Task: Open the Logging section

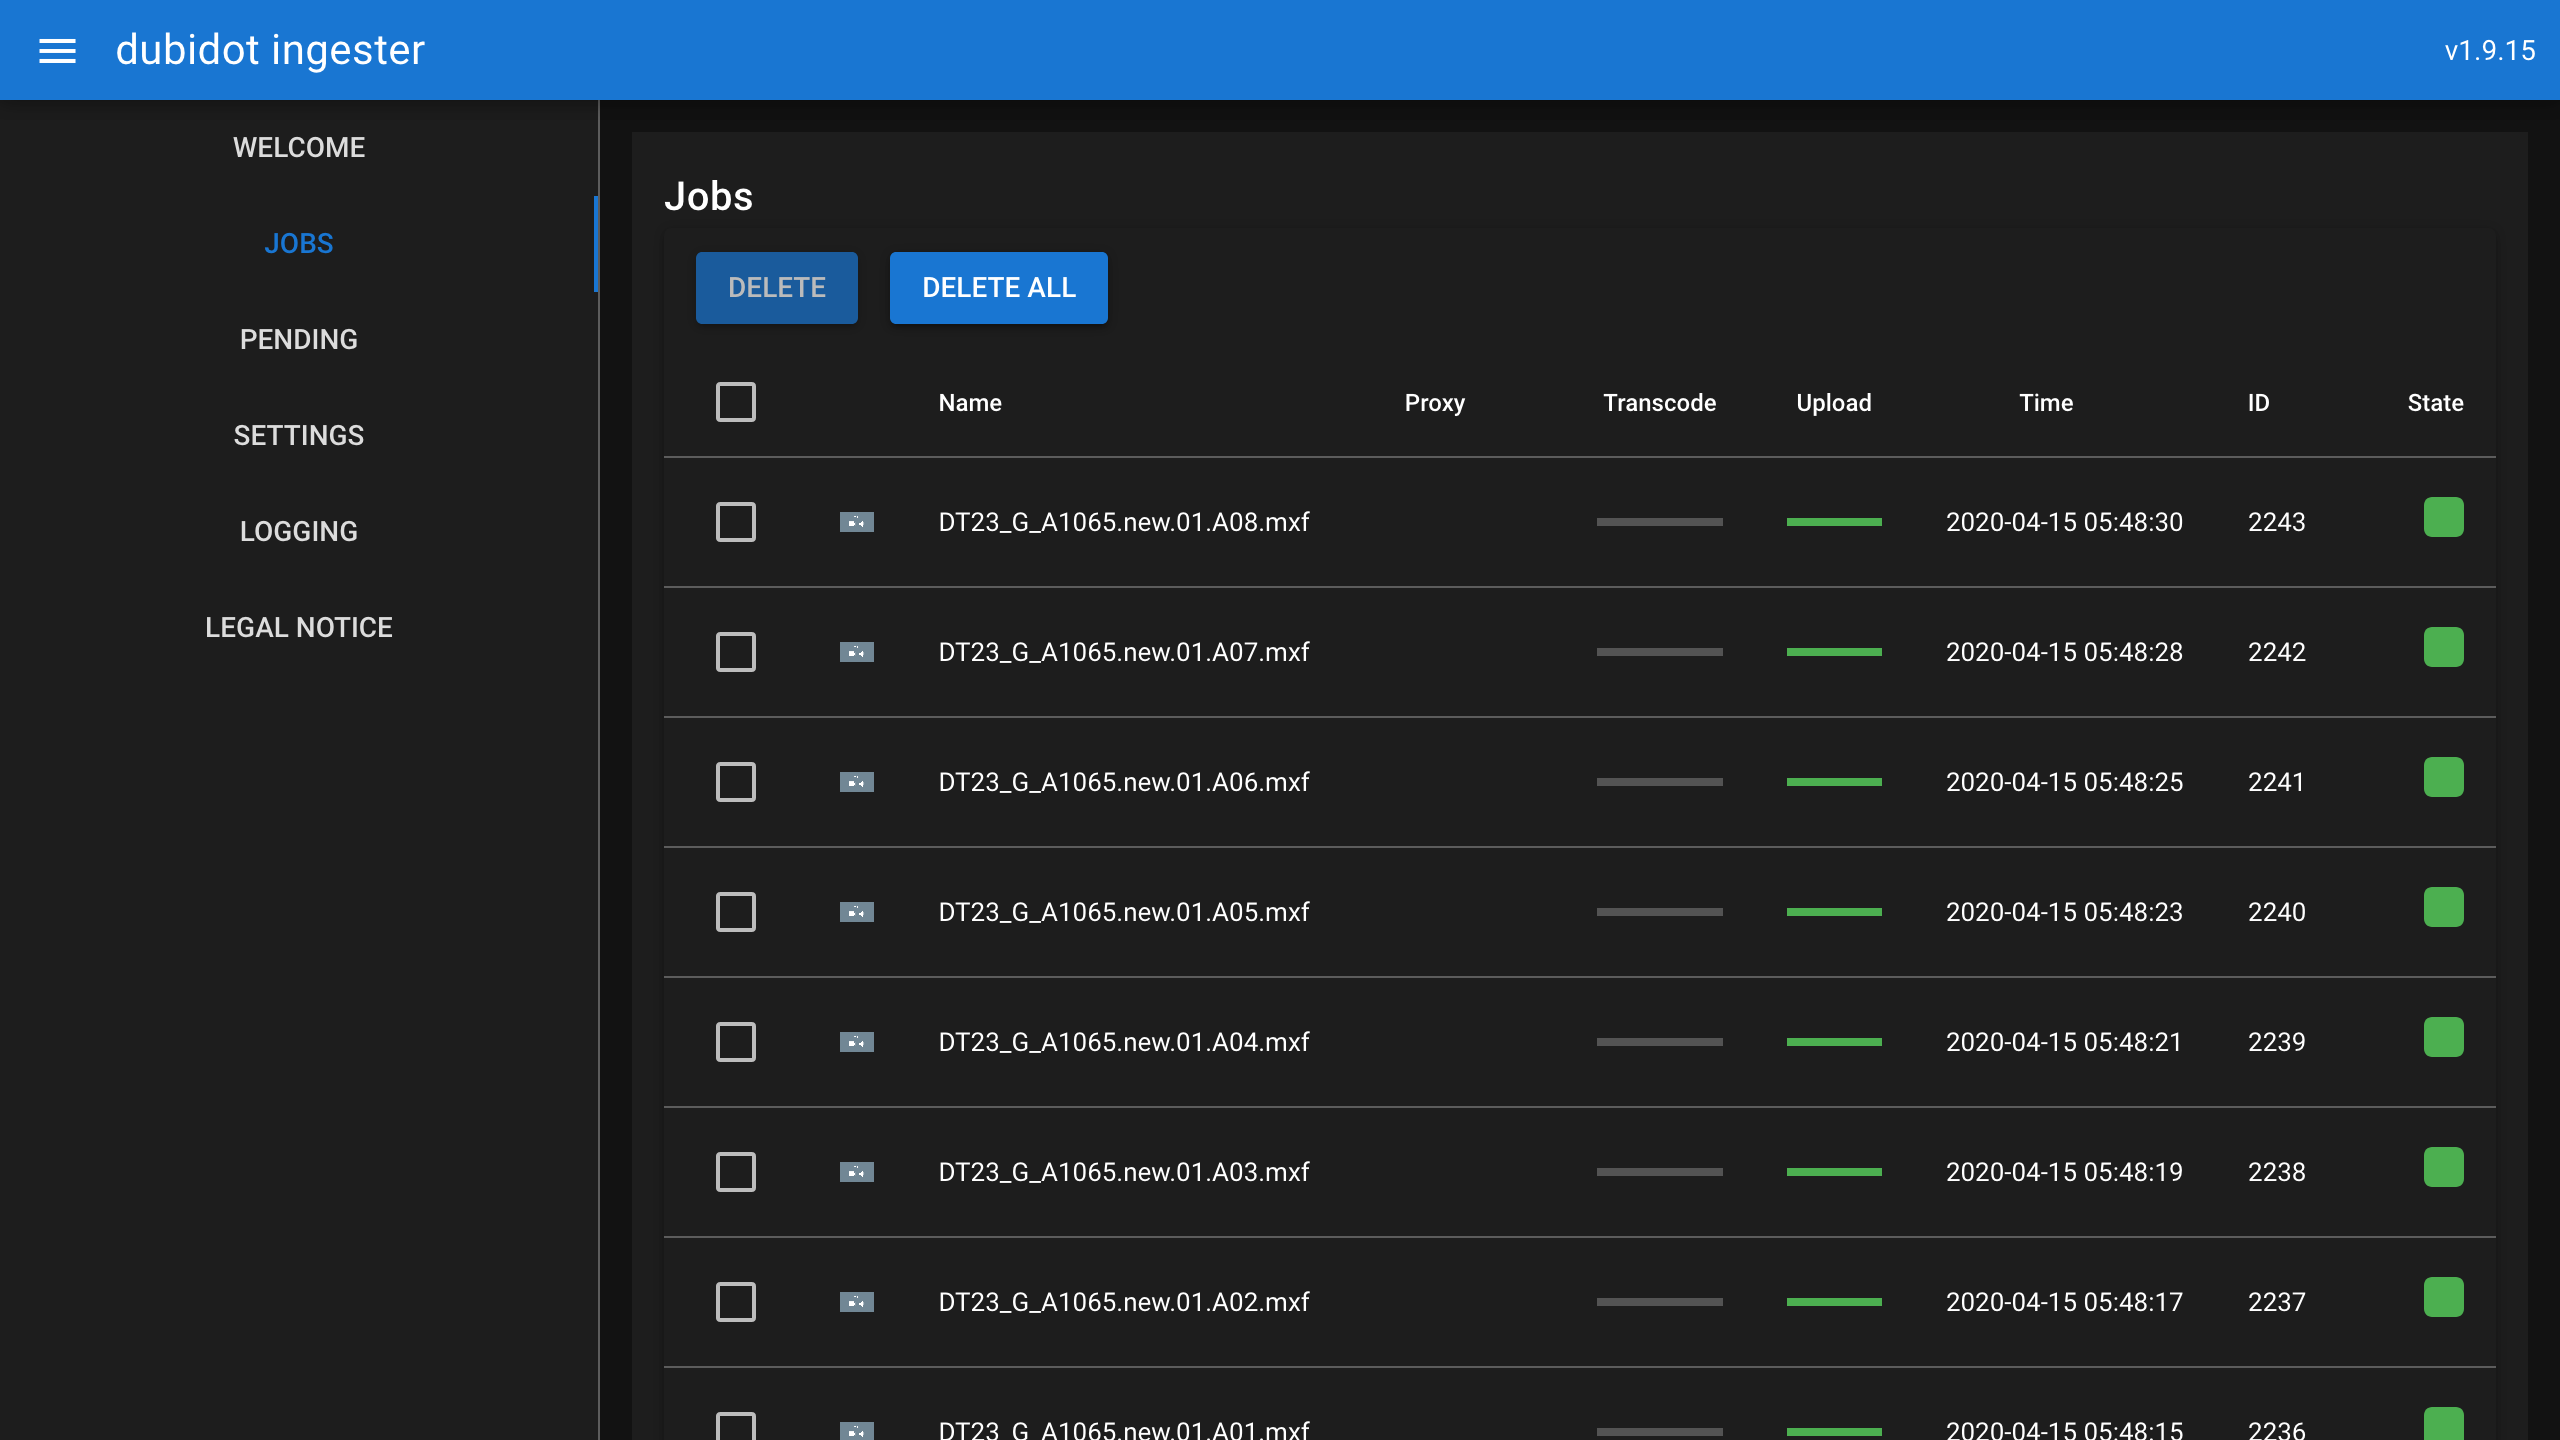Action: (x=298, y=531)
